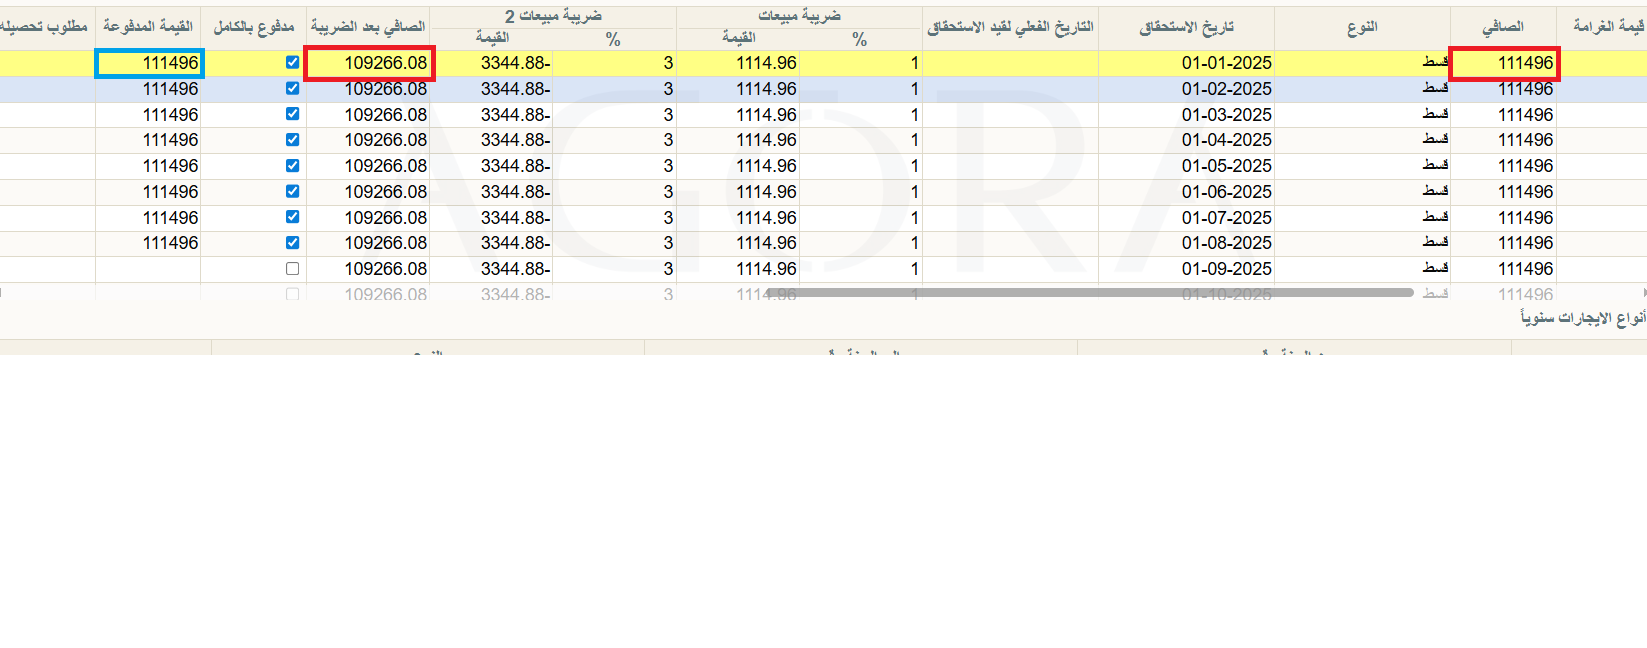Viewport: 1647px width, 648px height.
Task: Click القيمة المدفوعة input in the 01-01-2025 row
Action: pyautogui.click(x=150, y=63)
